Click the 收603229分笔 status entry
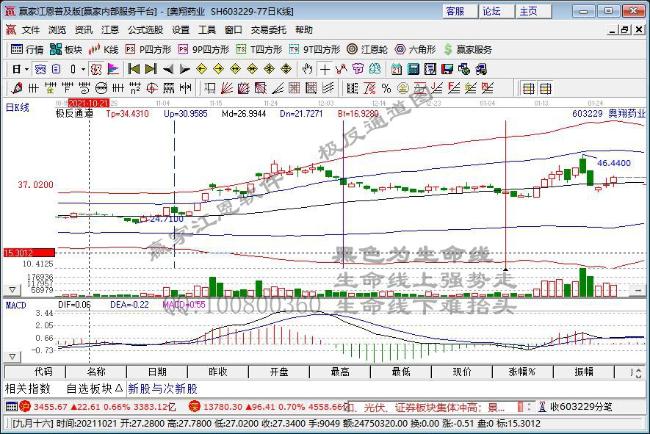 (x=581, y=407)
